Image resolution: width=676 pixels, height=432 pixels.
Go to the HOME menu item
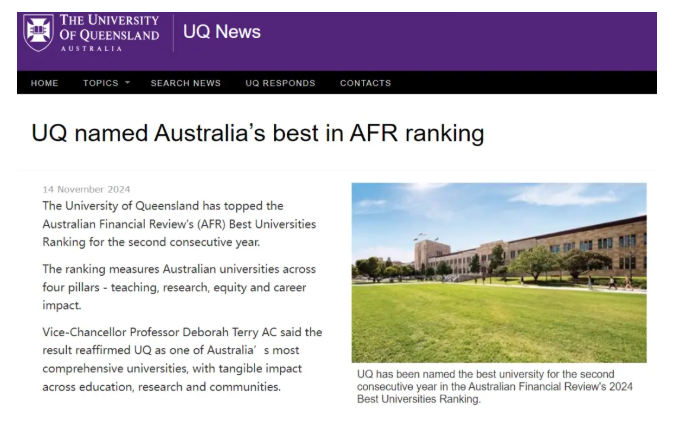click(44, 83)
